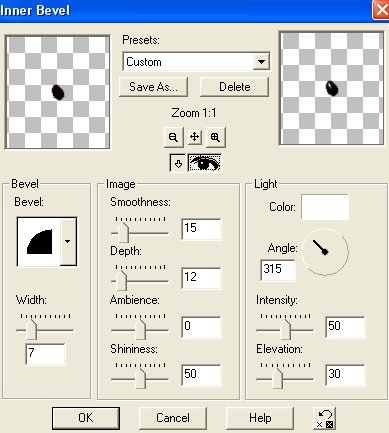Click the reset to default icon
This screenshot has height=433, width=389.
(325, 418)
